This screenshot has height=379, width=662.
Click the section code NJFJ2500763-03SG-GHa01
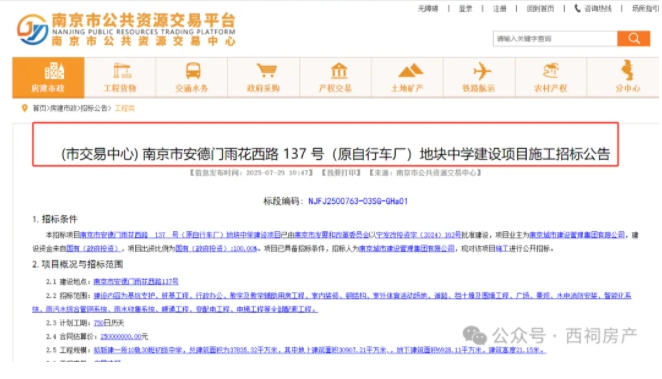tap(358, 201)
